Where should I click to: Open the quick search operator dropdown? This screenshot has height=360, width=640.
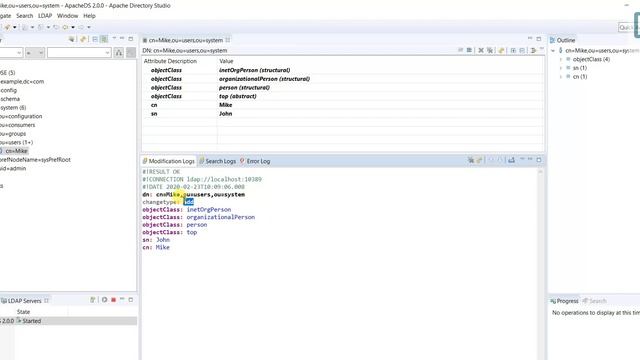(x=41, y=53)
